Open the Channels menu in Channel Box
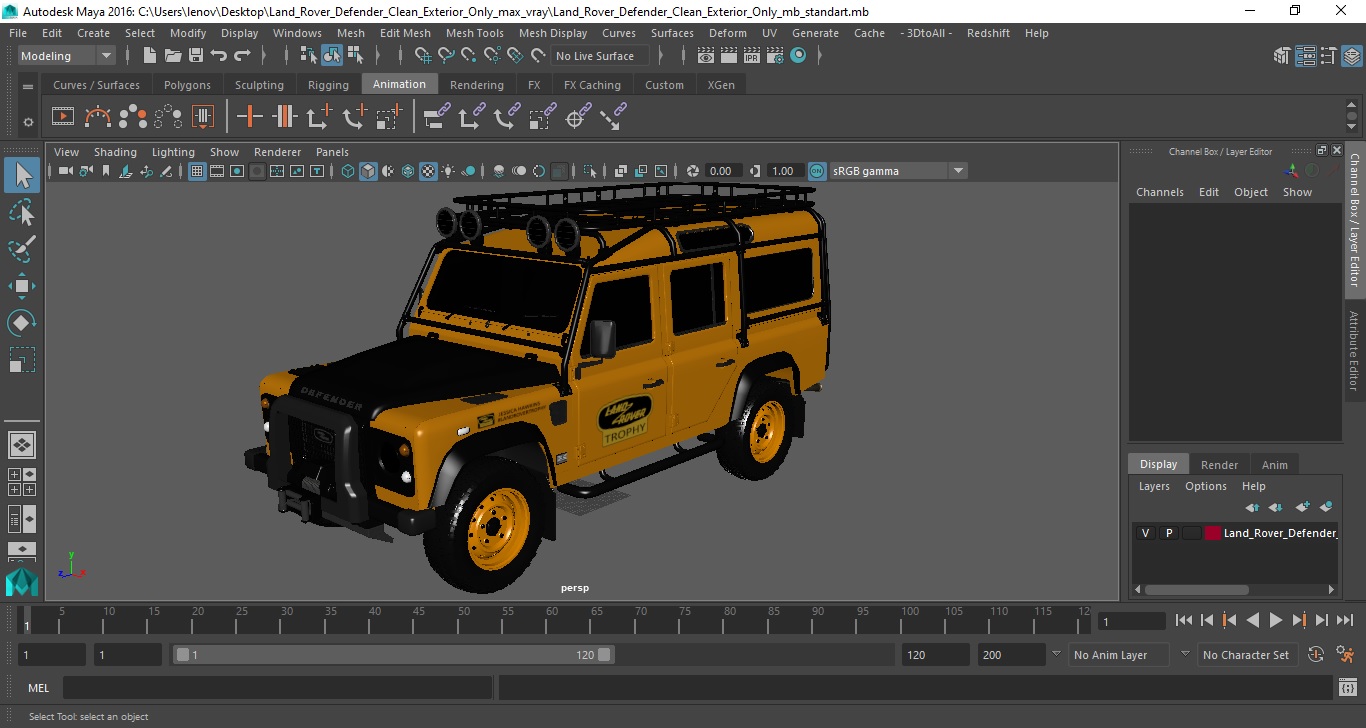1366x728 pixels. [1159, 192]
